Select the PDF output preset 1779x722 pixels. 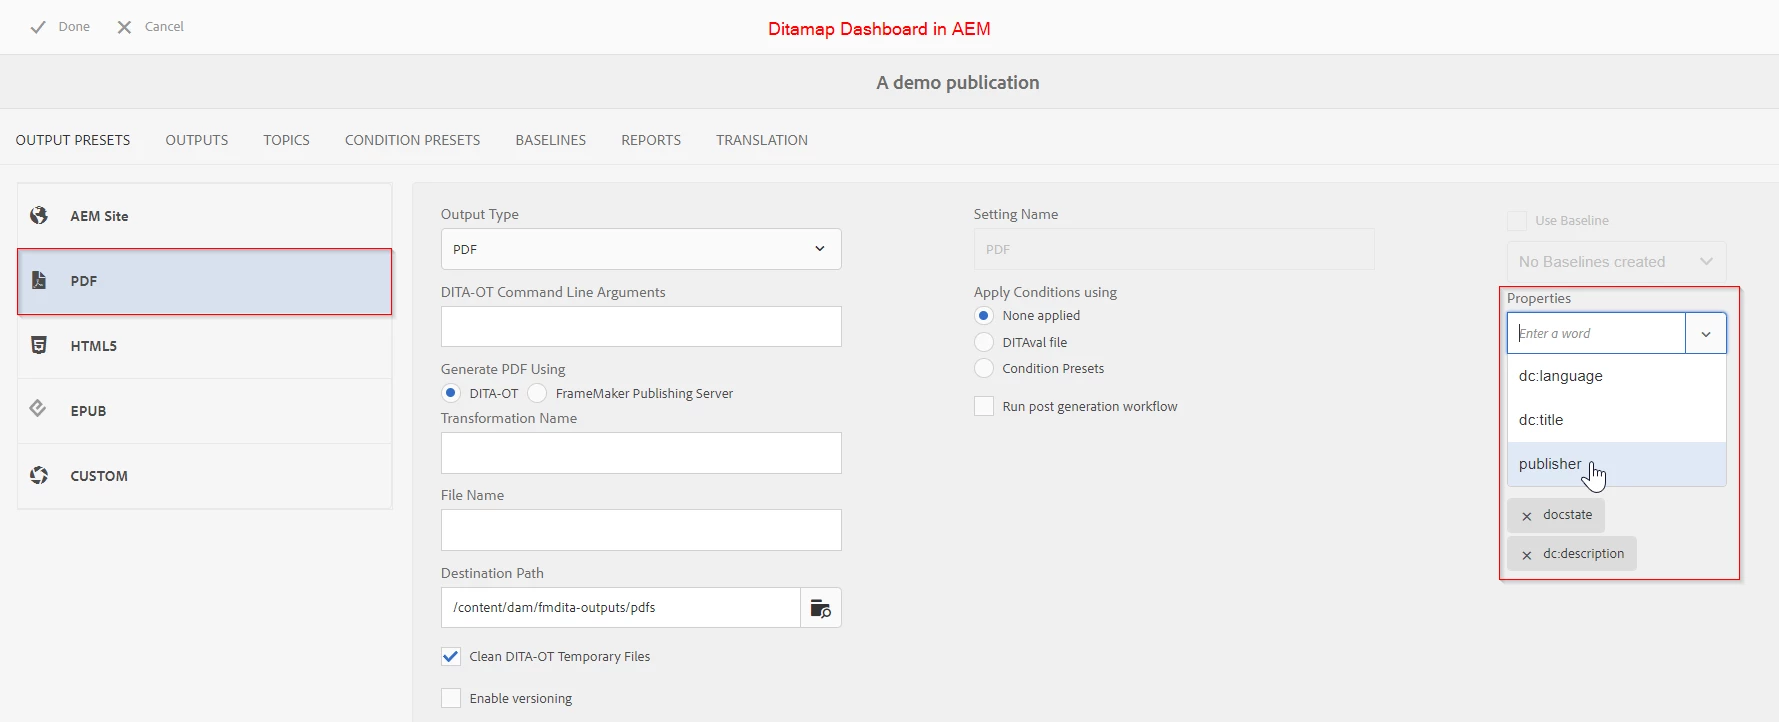pyautogui.click(x=204, y=281)
